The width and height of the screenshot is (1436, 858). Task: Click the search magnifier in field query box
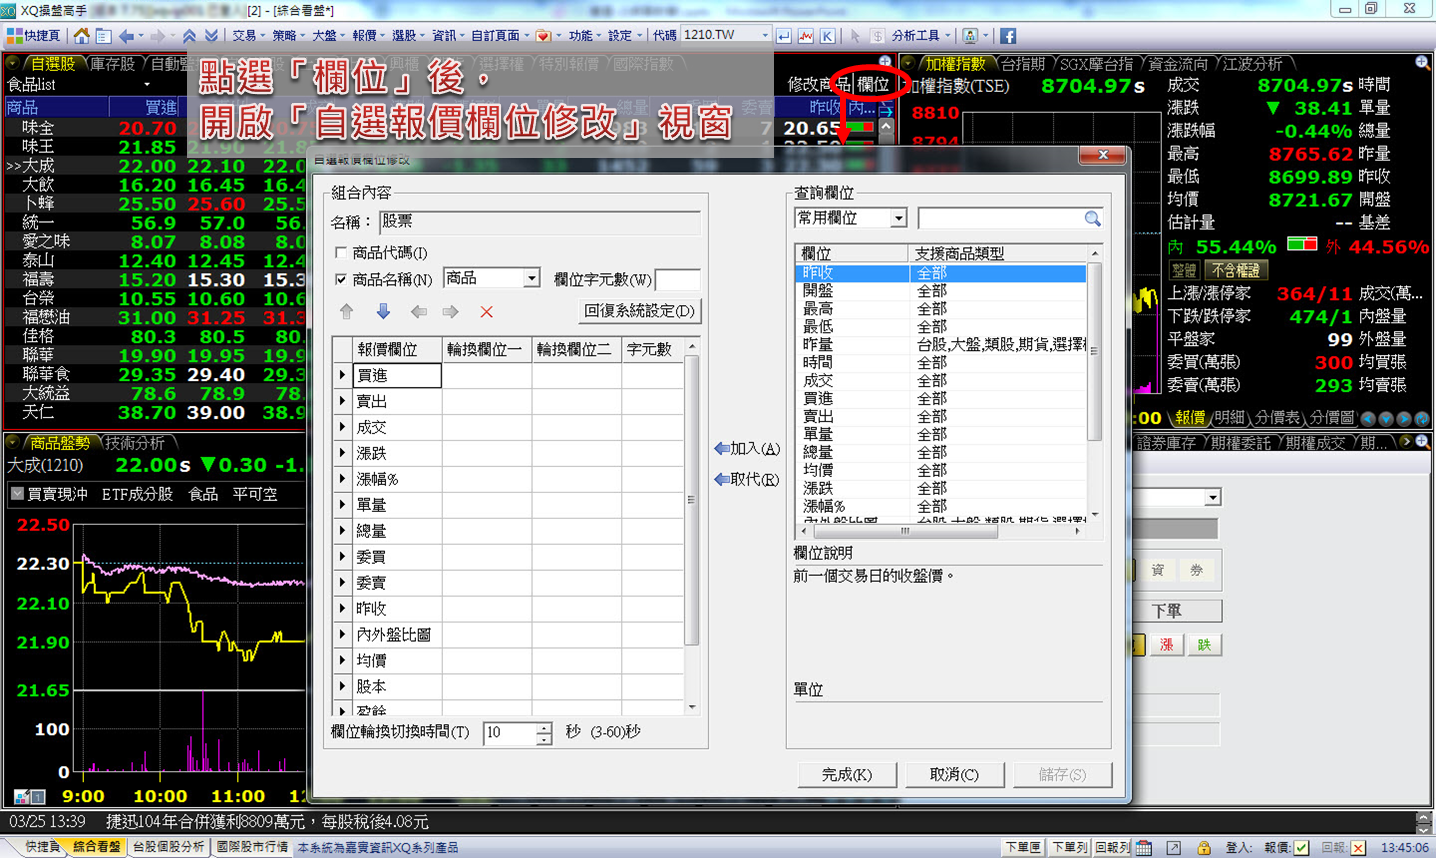[1092, 218]
